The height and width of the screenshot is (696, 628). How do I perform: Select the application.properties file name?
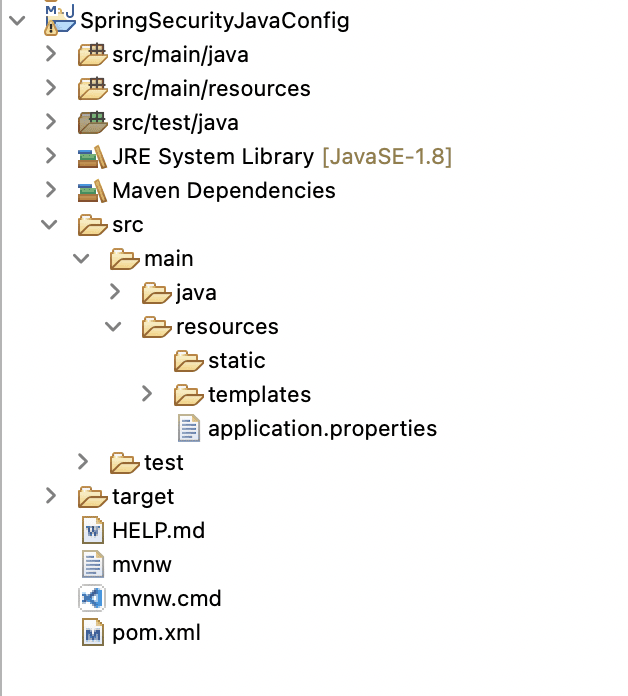pyautogui.click(x=323, y=429)
